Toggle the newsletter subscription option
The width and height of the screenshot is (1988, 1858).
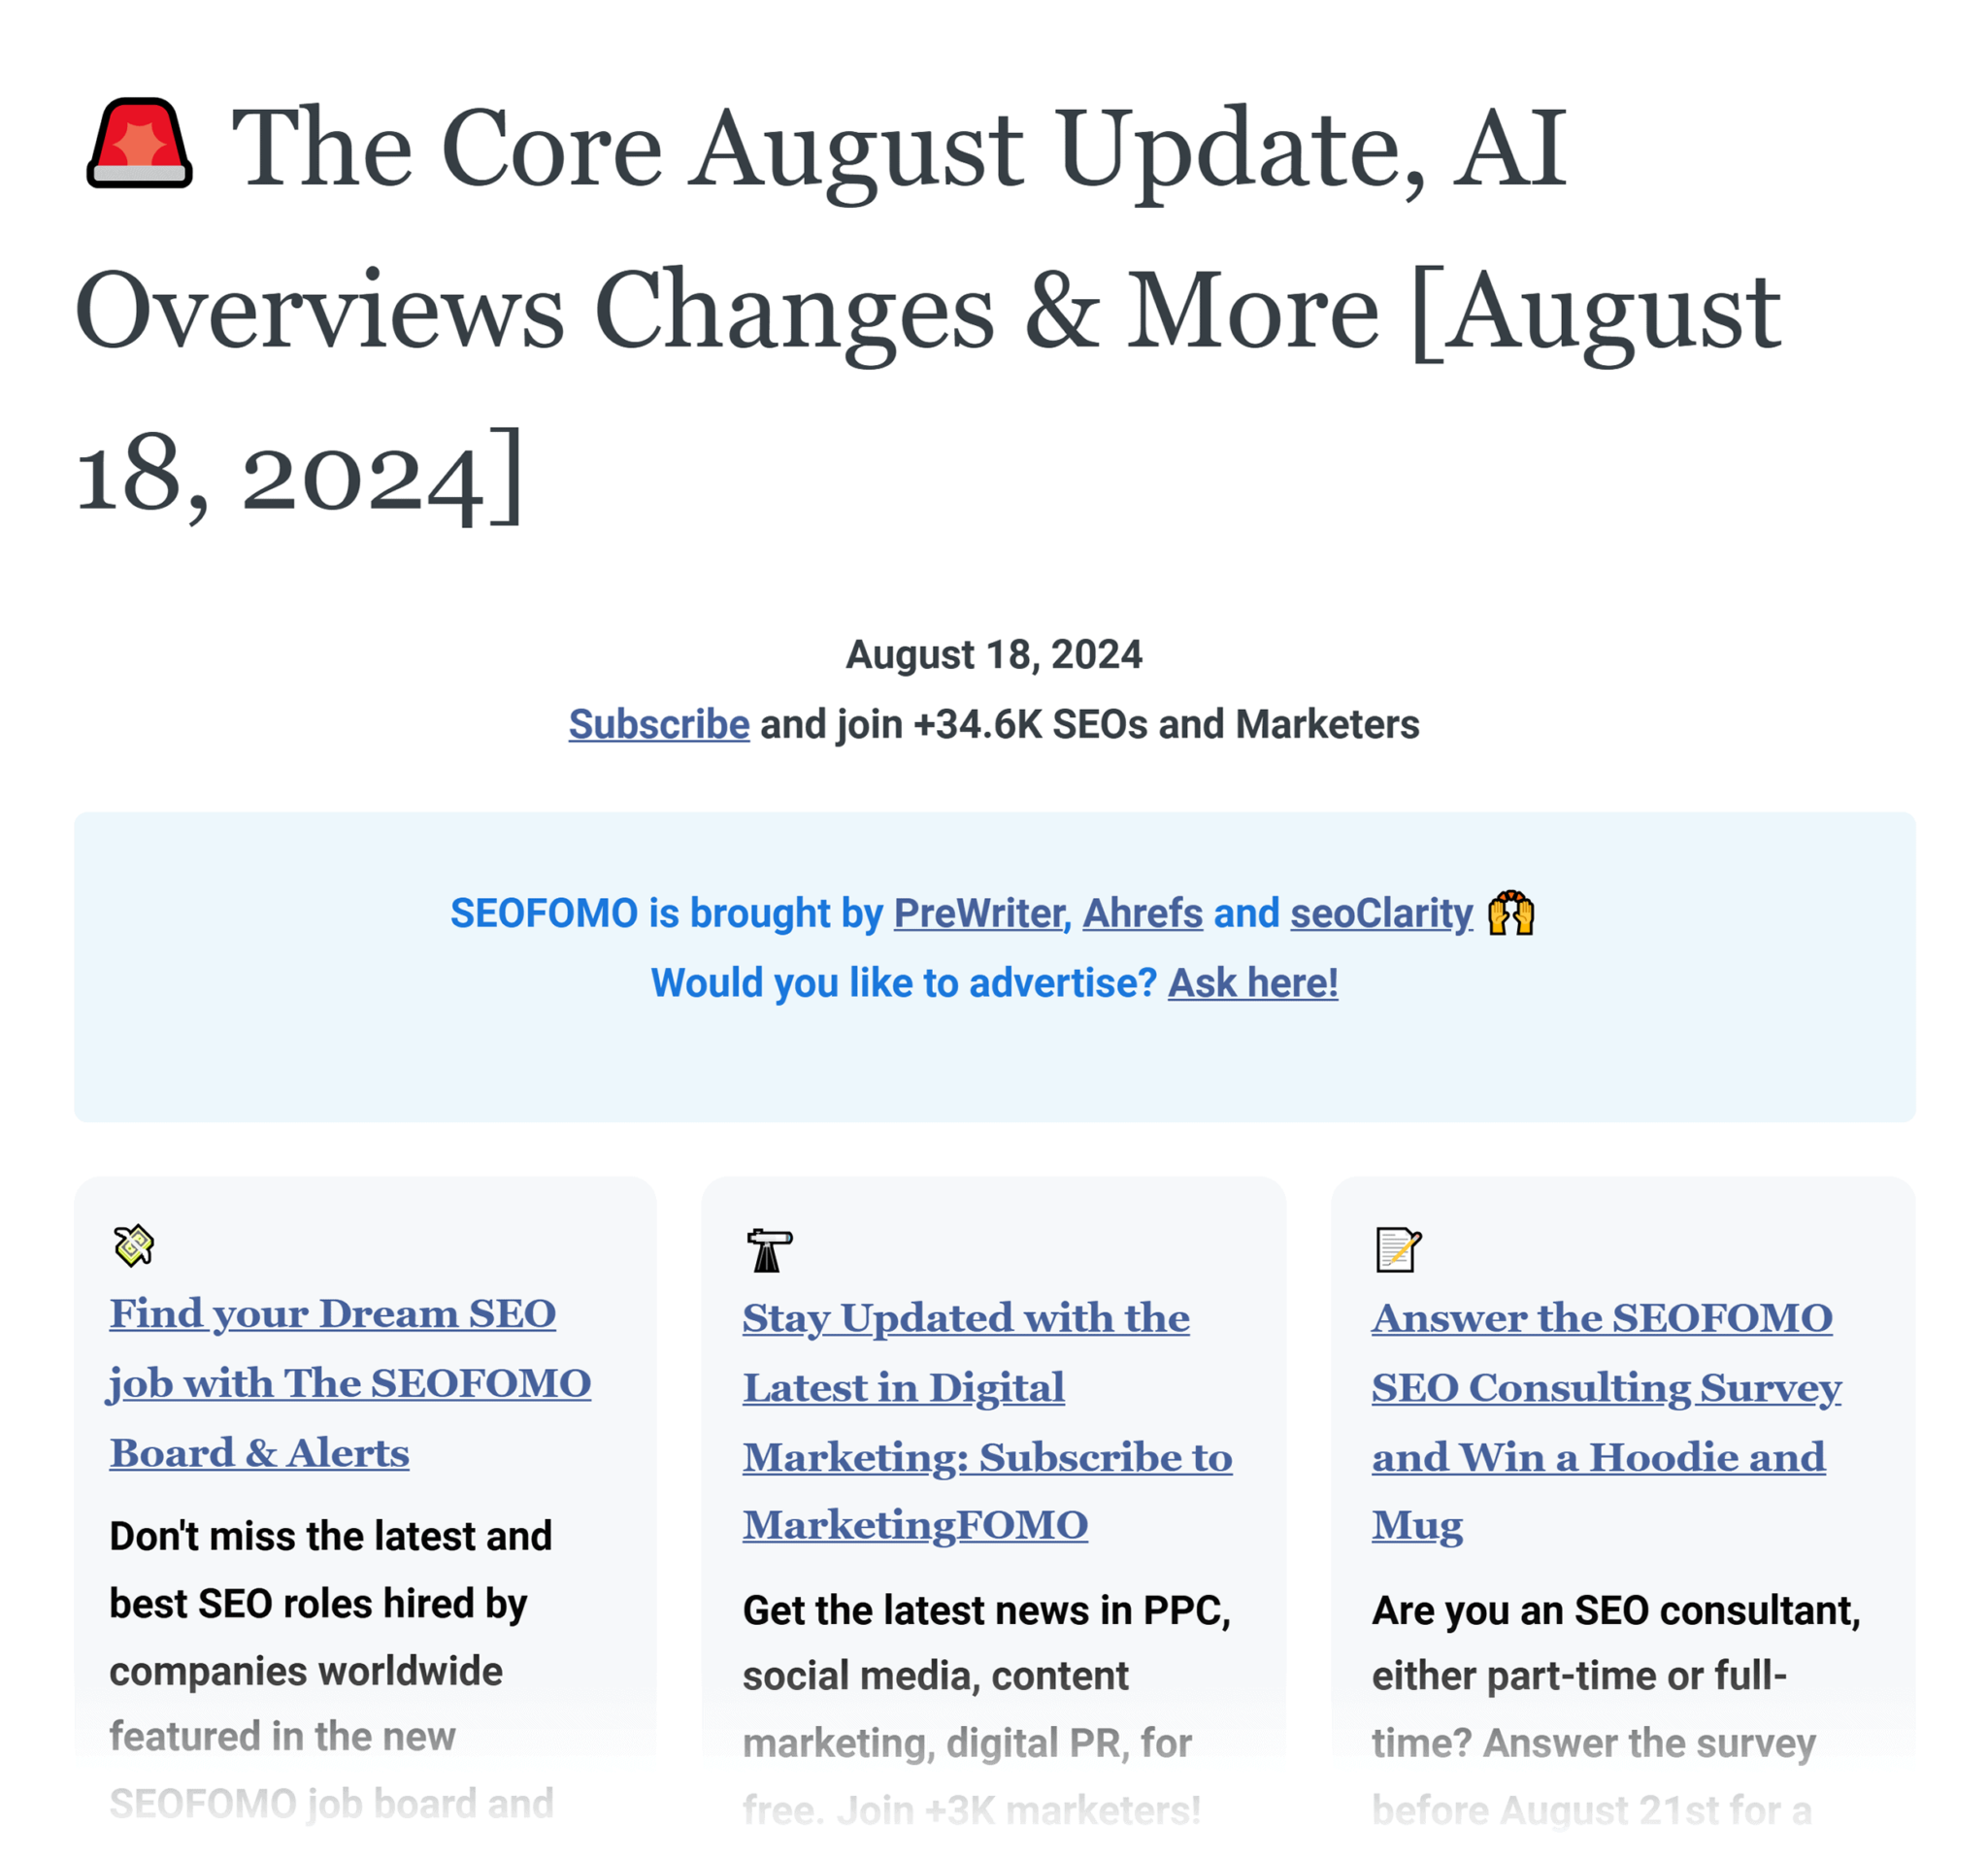(x=660, y=725)
